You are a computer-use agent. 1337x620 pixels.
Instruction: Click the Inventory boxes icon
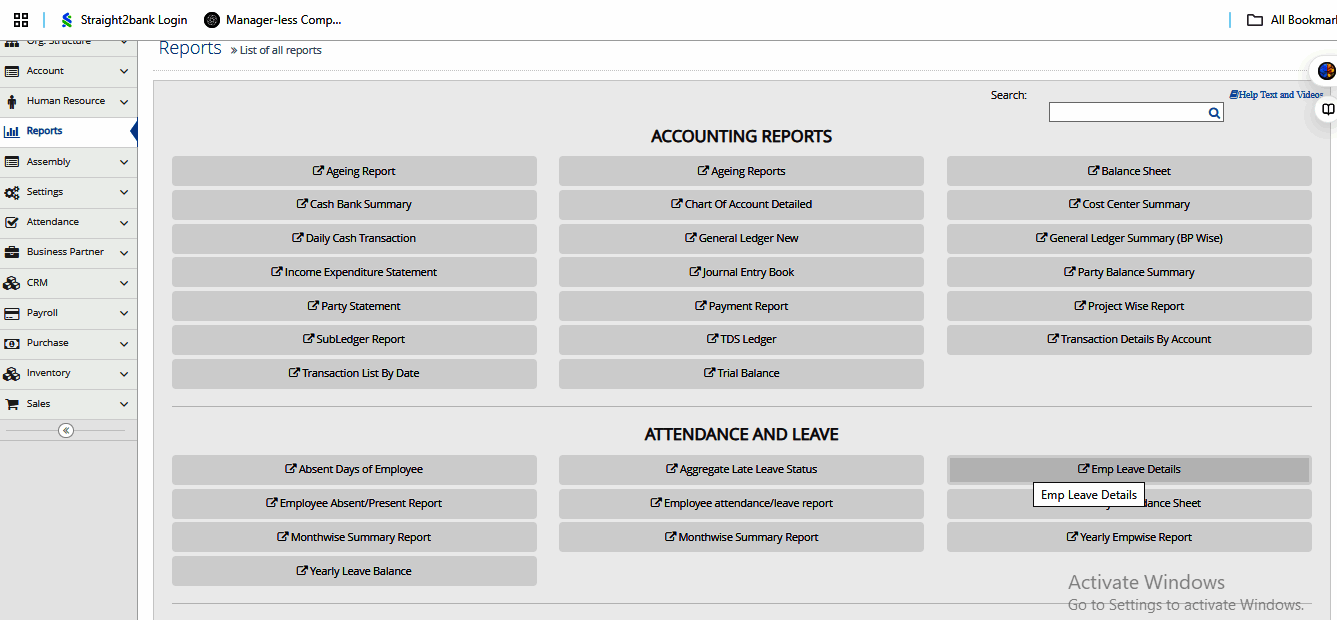(12, 374)
